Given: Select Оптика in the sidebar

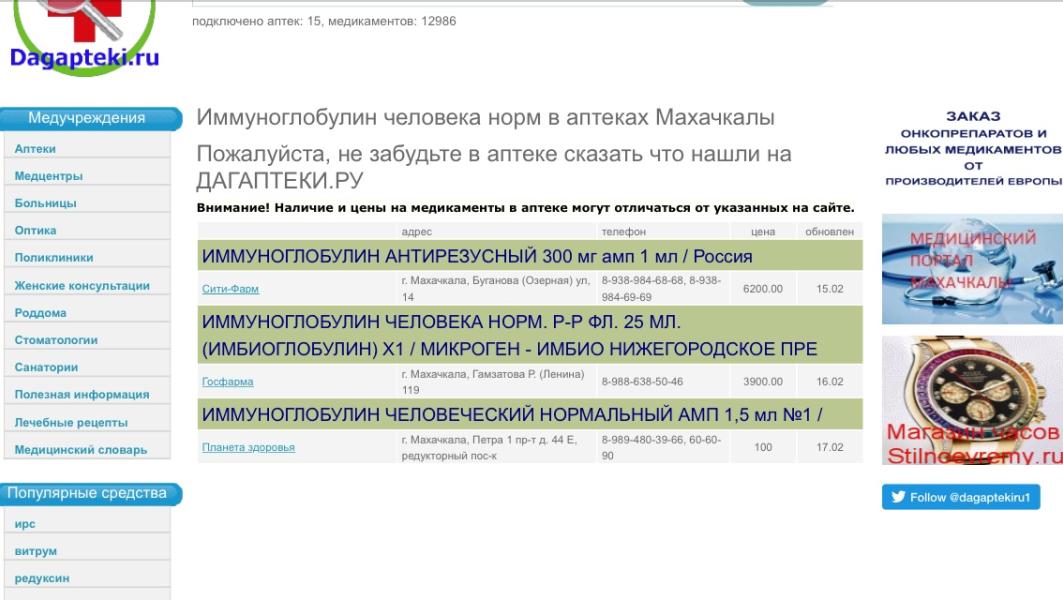Looking at the screenshot, I should pos(36,230).
